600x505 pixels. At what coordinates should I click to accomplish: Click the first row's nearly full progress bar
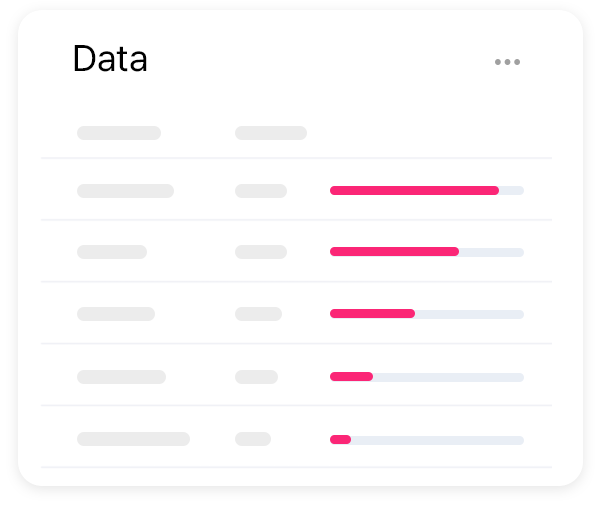click(x=427, y=191)
